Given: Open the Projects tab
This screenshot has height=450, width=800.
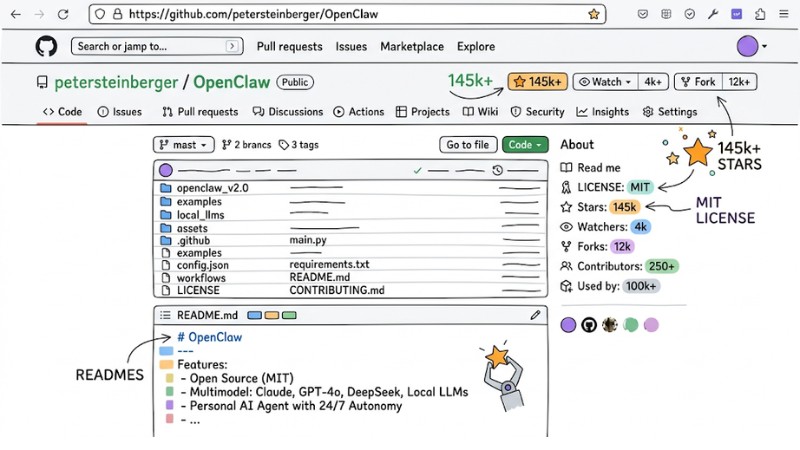Looking at the screenshot, I should 423,112.
